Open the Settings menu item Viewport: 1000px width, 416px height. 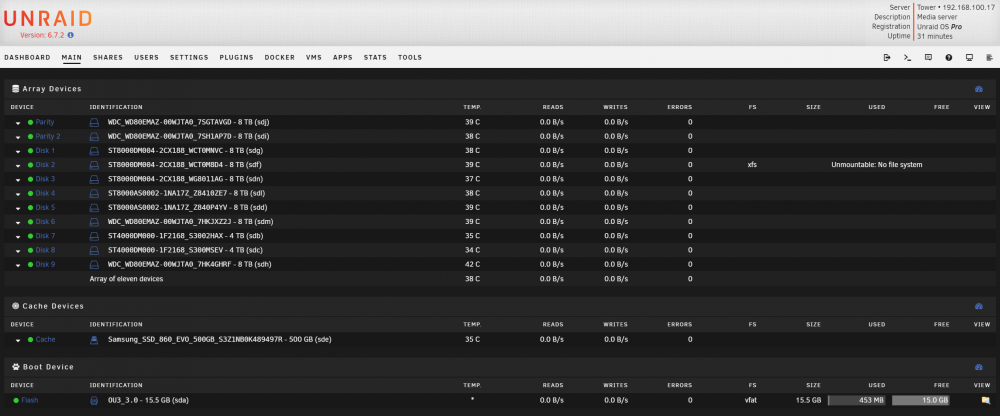pyautogui.click(x=189, y=57)
